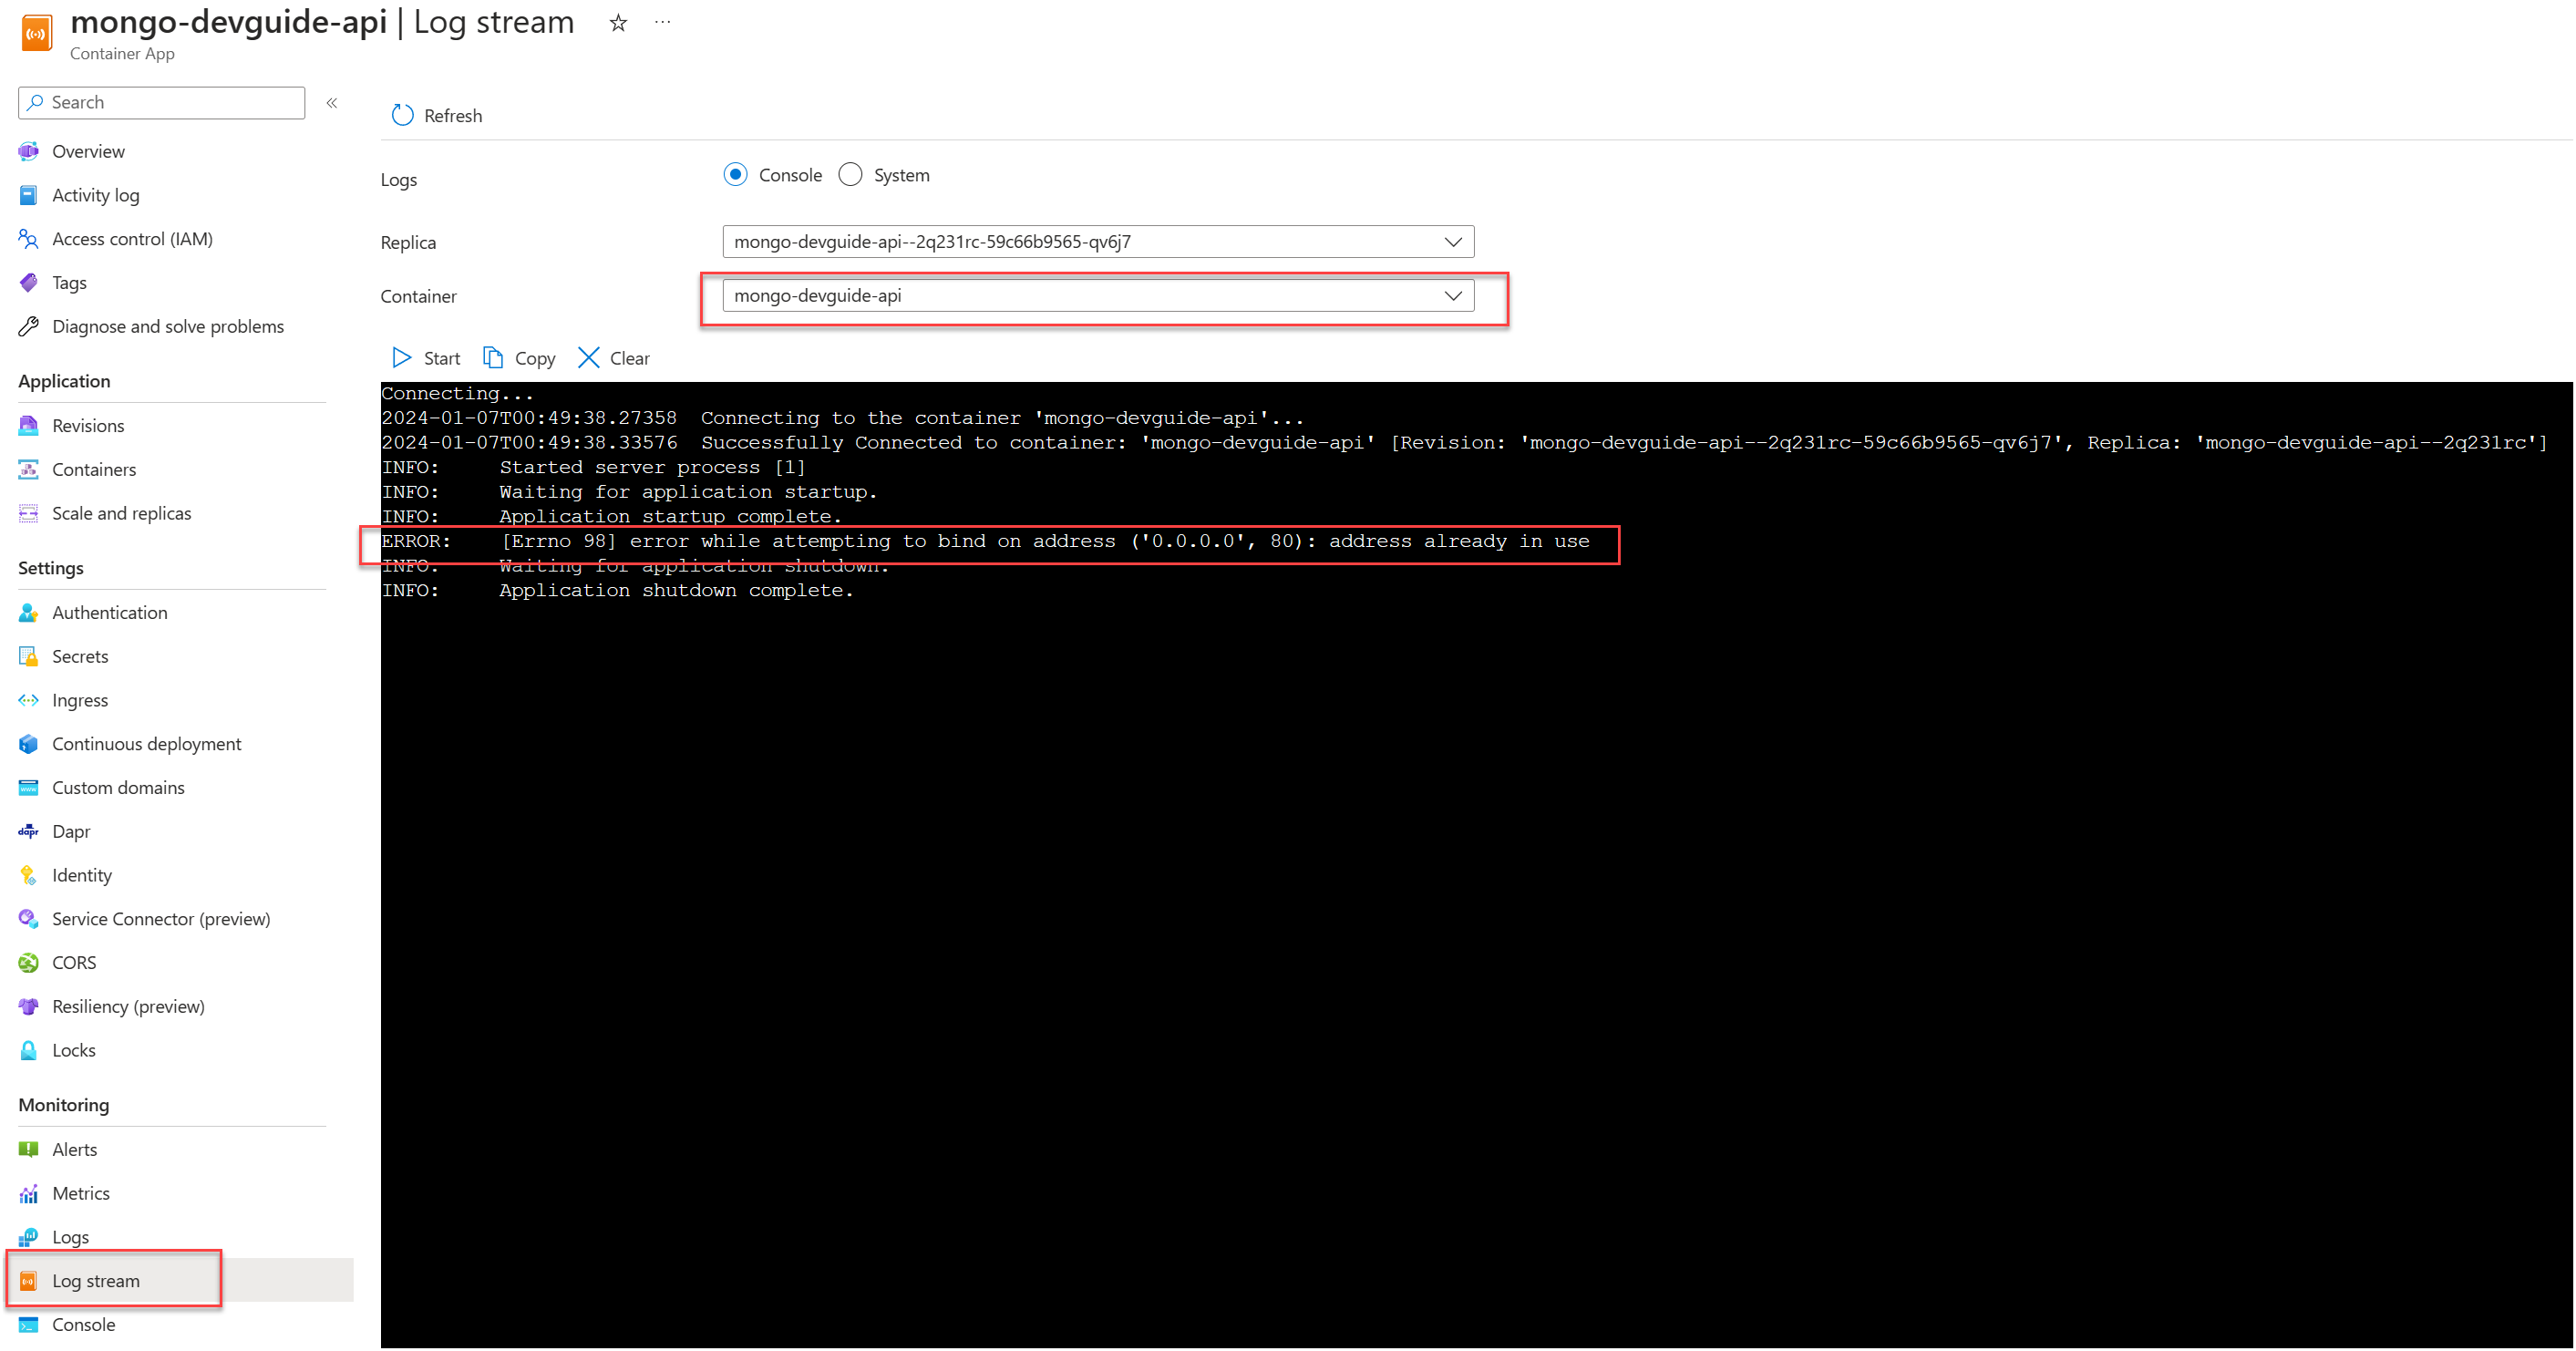
Task: Click the Authentication icon
Action: (28, 613)
